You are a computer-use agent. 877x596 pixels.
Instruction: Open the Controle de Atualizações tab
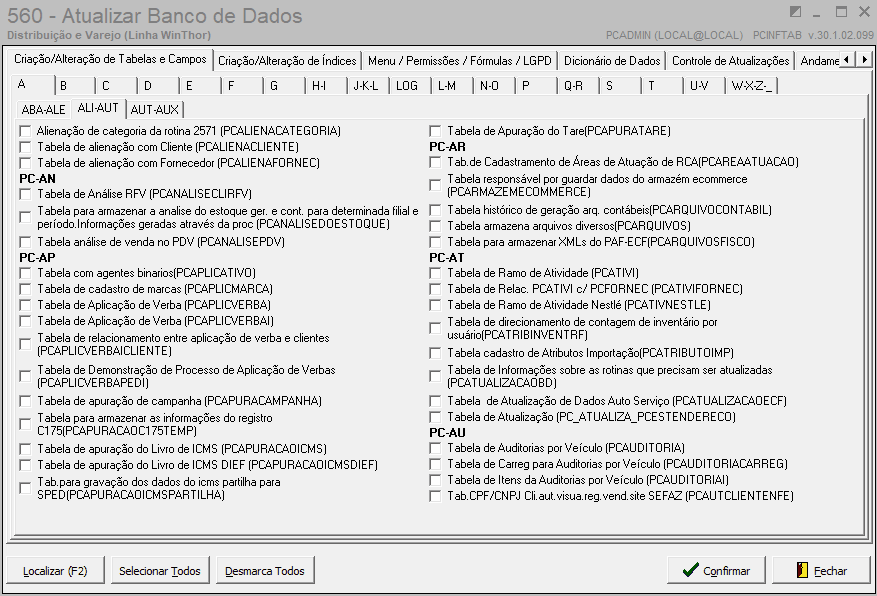point(730,61)
